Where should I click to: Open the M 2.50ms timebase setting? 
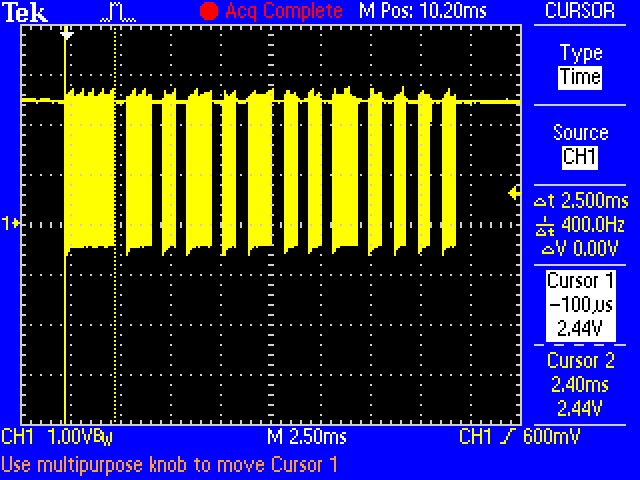point(306,438)
